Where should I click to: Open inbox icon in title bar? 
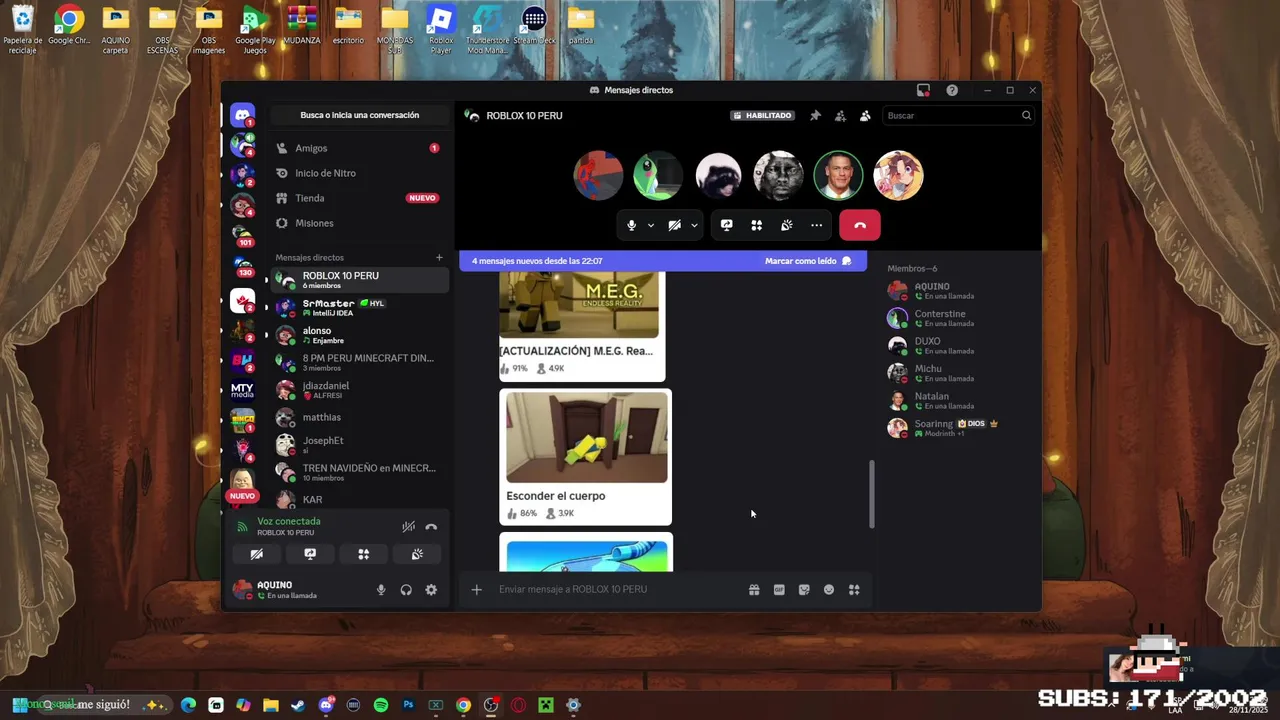[x=923, y=90]
